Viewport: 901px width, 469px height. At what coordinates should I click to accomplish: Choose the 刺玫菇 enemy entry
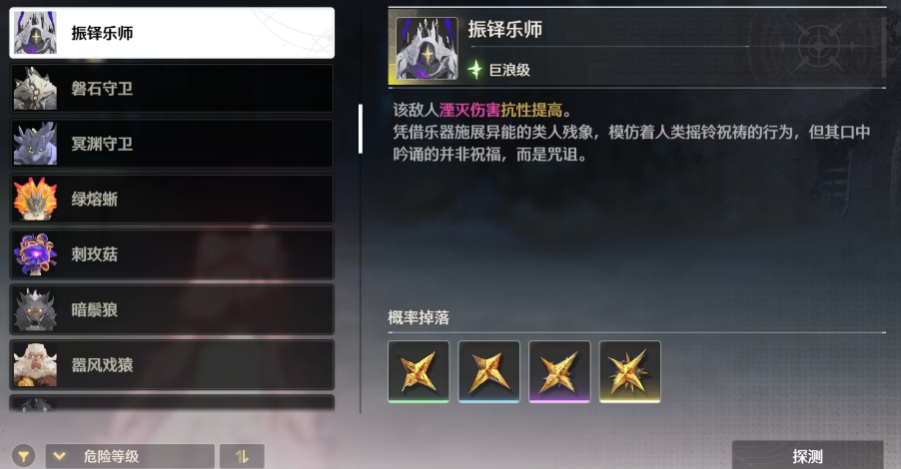172,254
